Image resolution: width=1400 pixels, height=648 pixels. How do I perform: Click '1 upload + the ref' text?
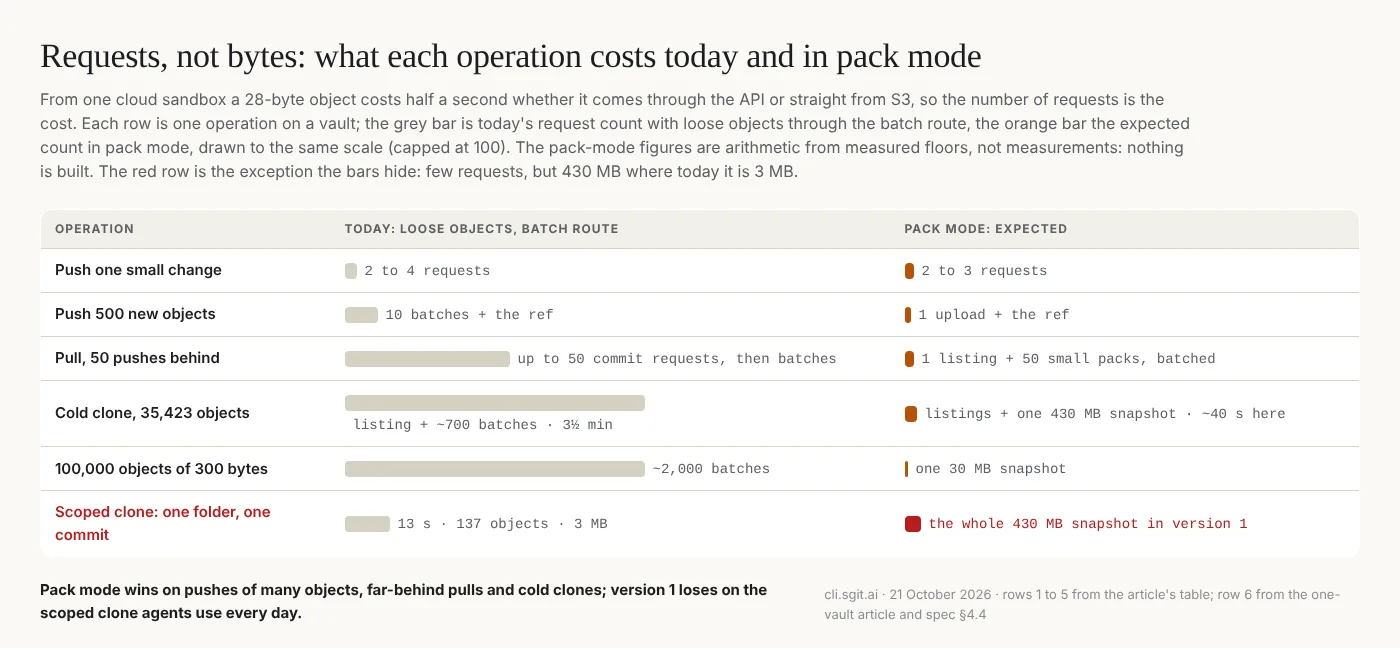coord(994,315)
